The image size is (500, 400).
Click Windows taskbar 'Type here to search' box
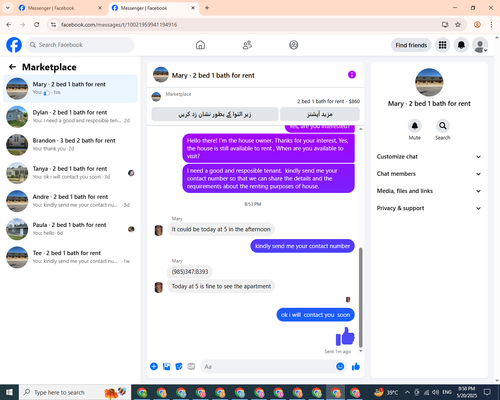pyautogui.click(x=75, y=392)
